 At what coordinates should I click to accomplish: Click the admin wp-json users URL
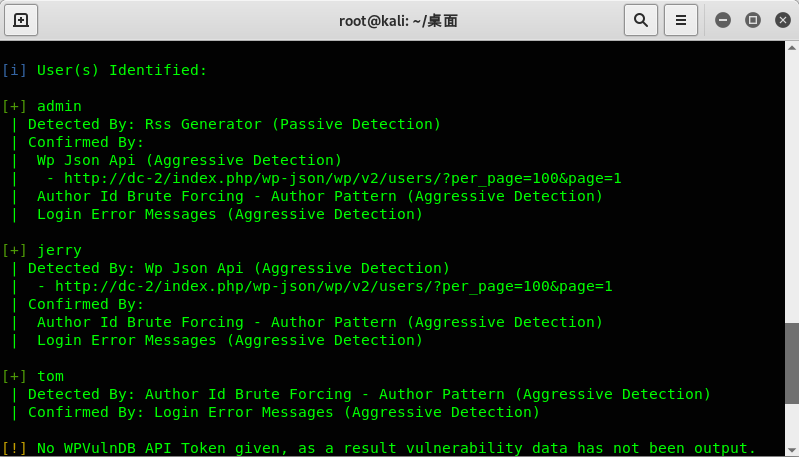coord(342,178)
